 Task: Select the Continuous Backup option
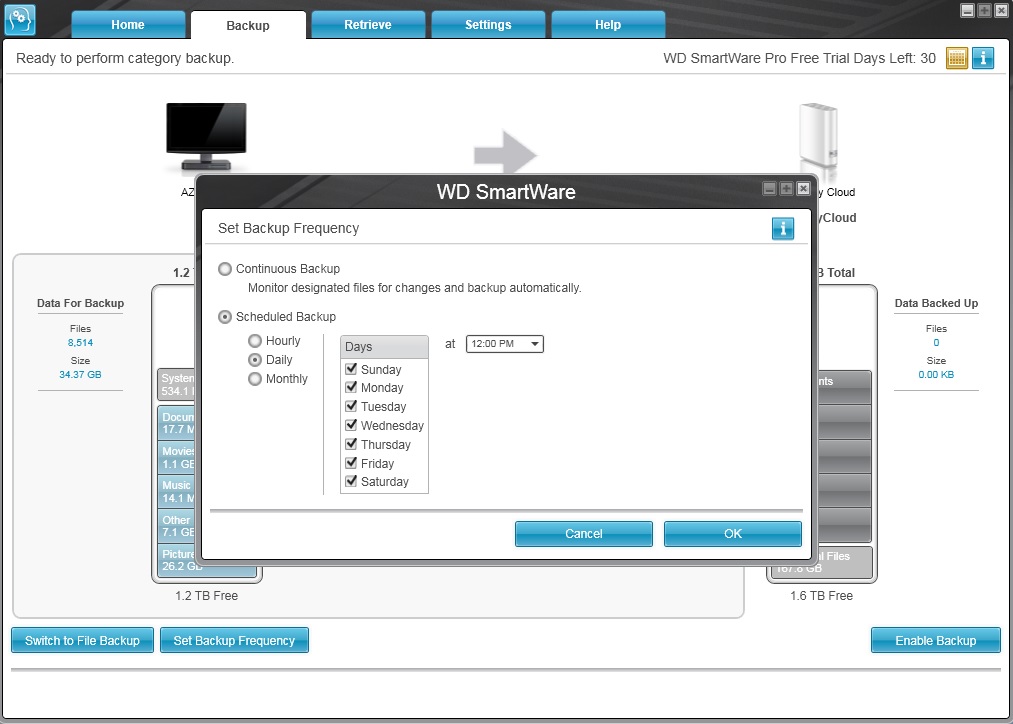pos(225,269)
